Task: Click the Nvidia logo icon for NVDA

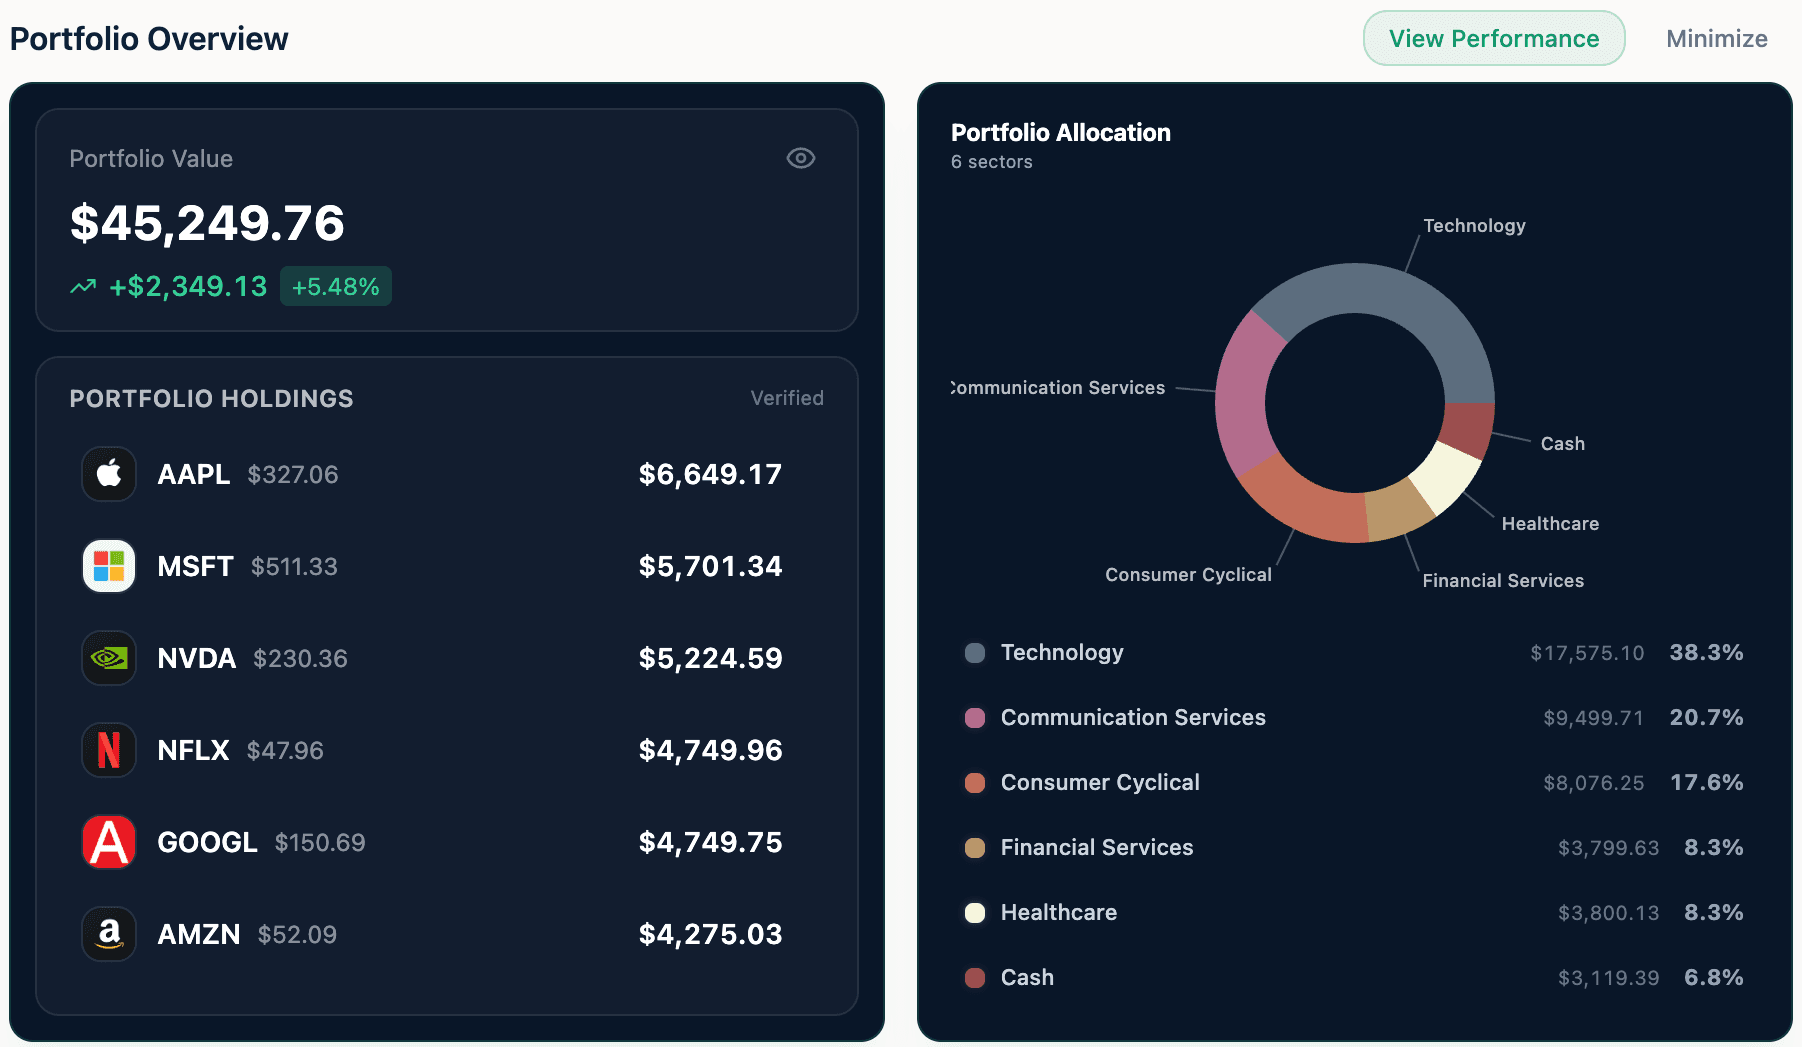Action: click(x=109, y=658)
